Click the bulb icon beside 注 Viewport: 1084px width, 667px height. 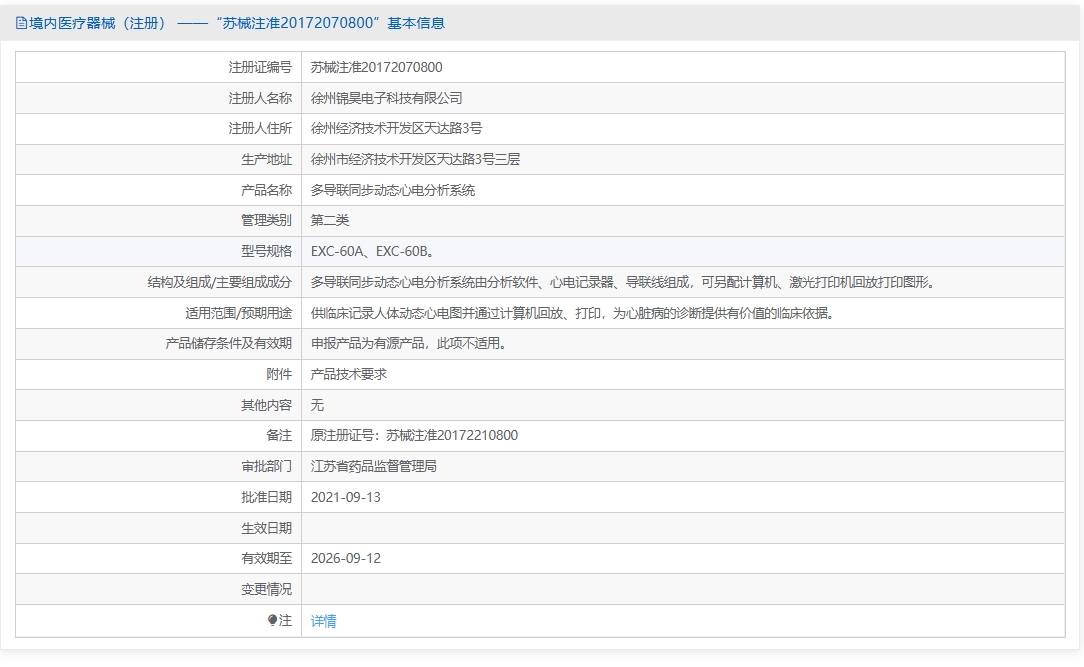pyautogui.click(x=272, y=620)
